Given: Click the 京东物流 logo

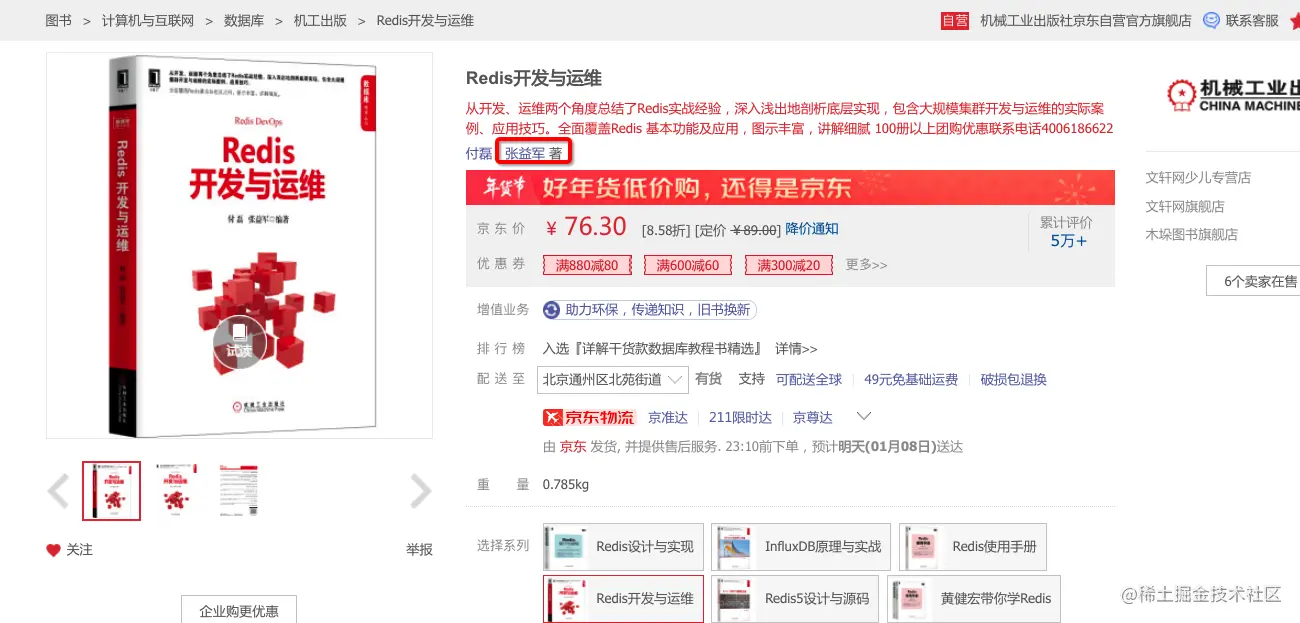Looking at the screenshot, I should click(588, 417).
